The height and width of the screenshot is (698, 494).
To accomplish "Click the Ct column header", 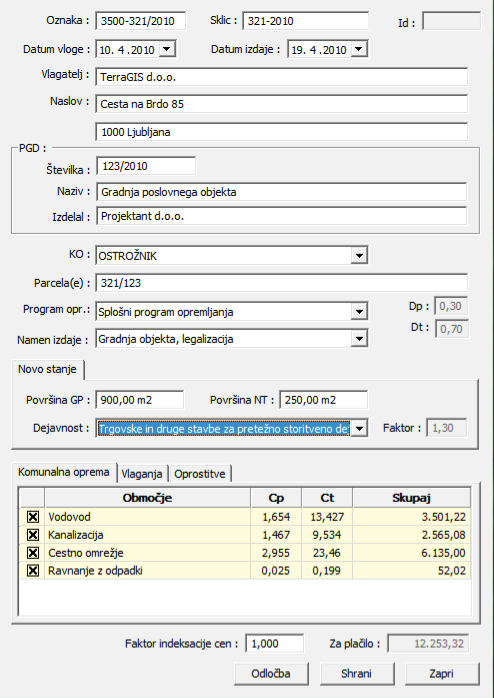I will pos(327,498).
